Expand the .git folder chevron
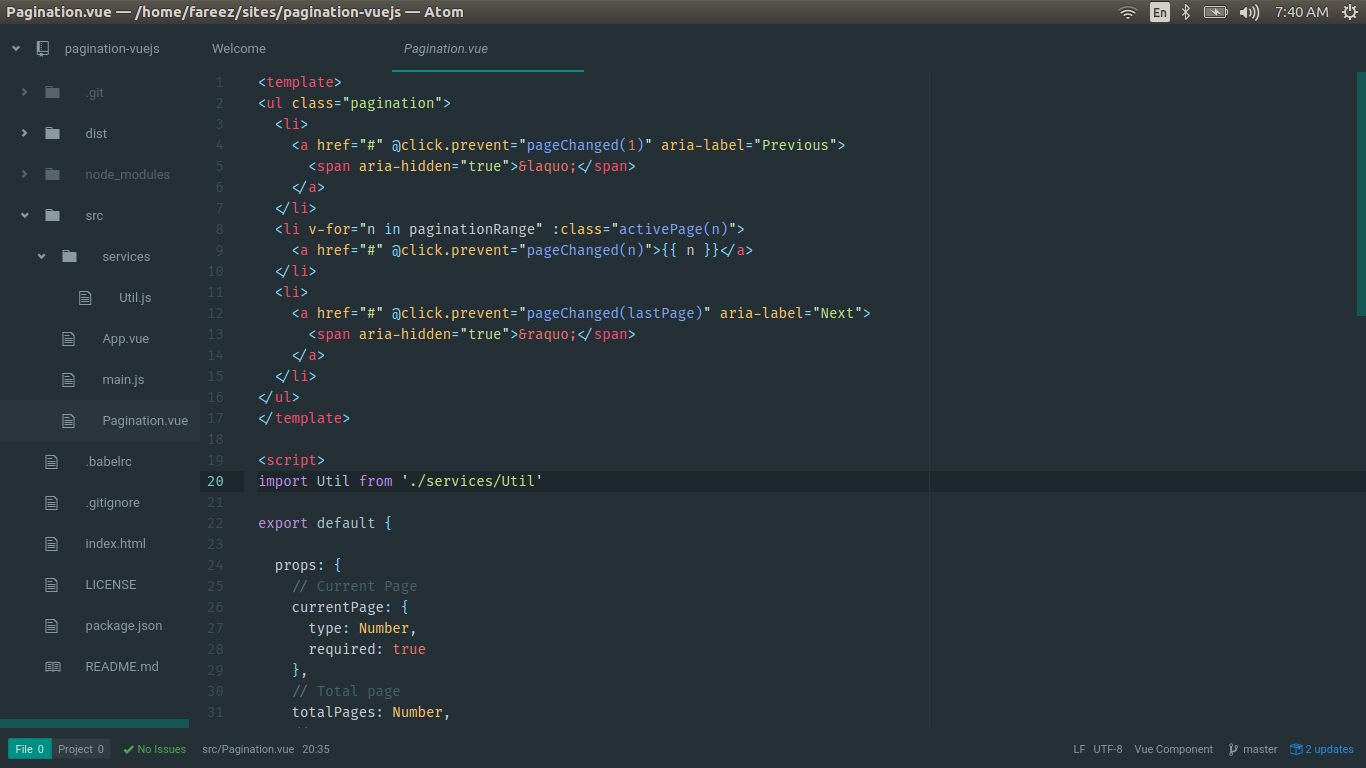 (x=24, y=92)
